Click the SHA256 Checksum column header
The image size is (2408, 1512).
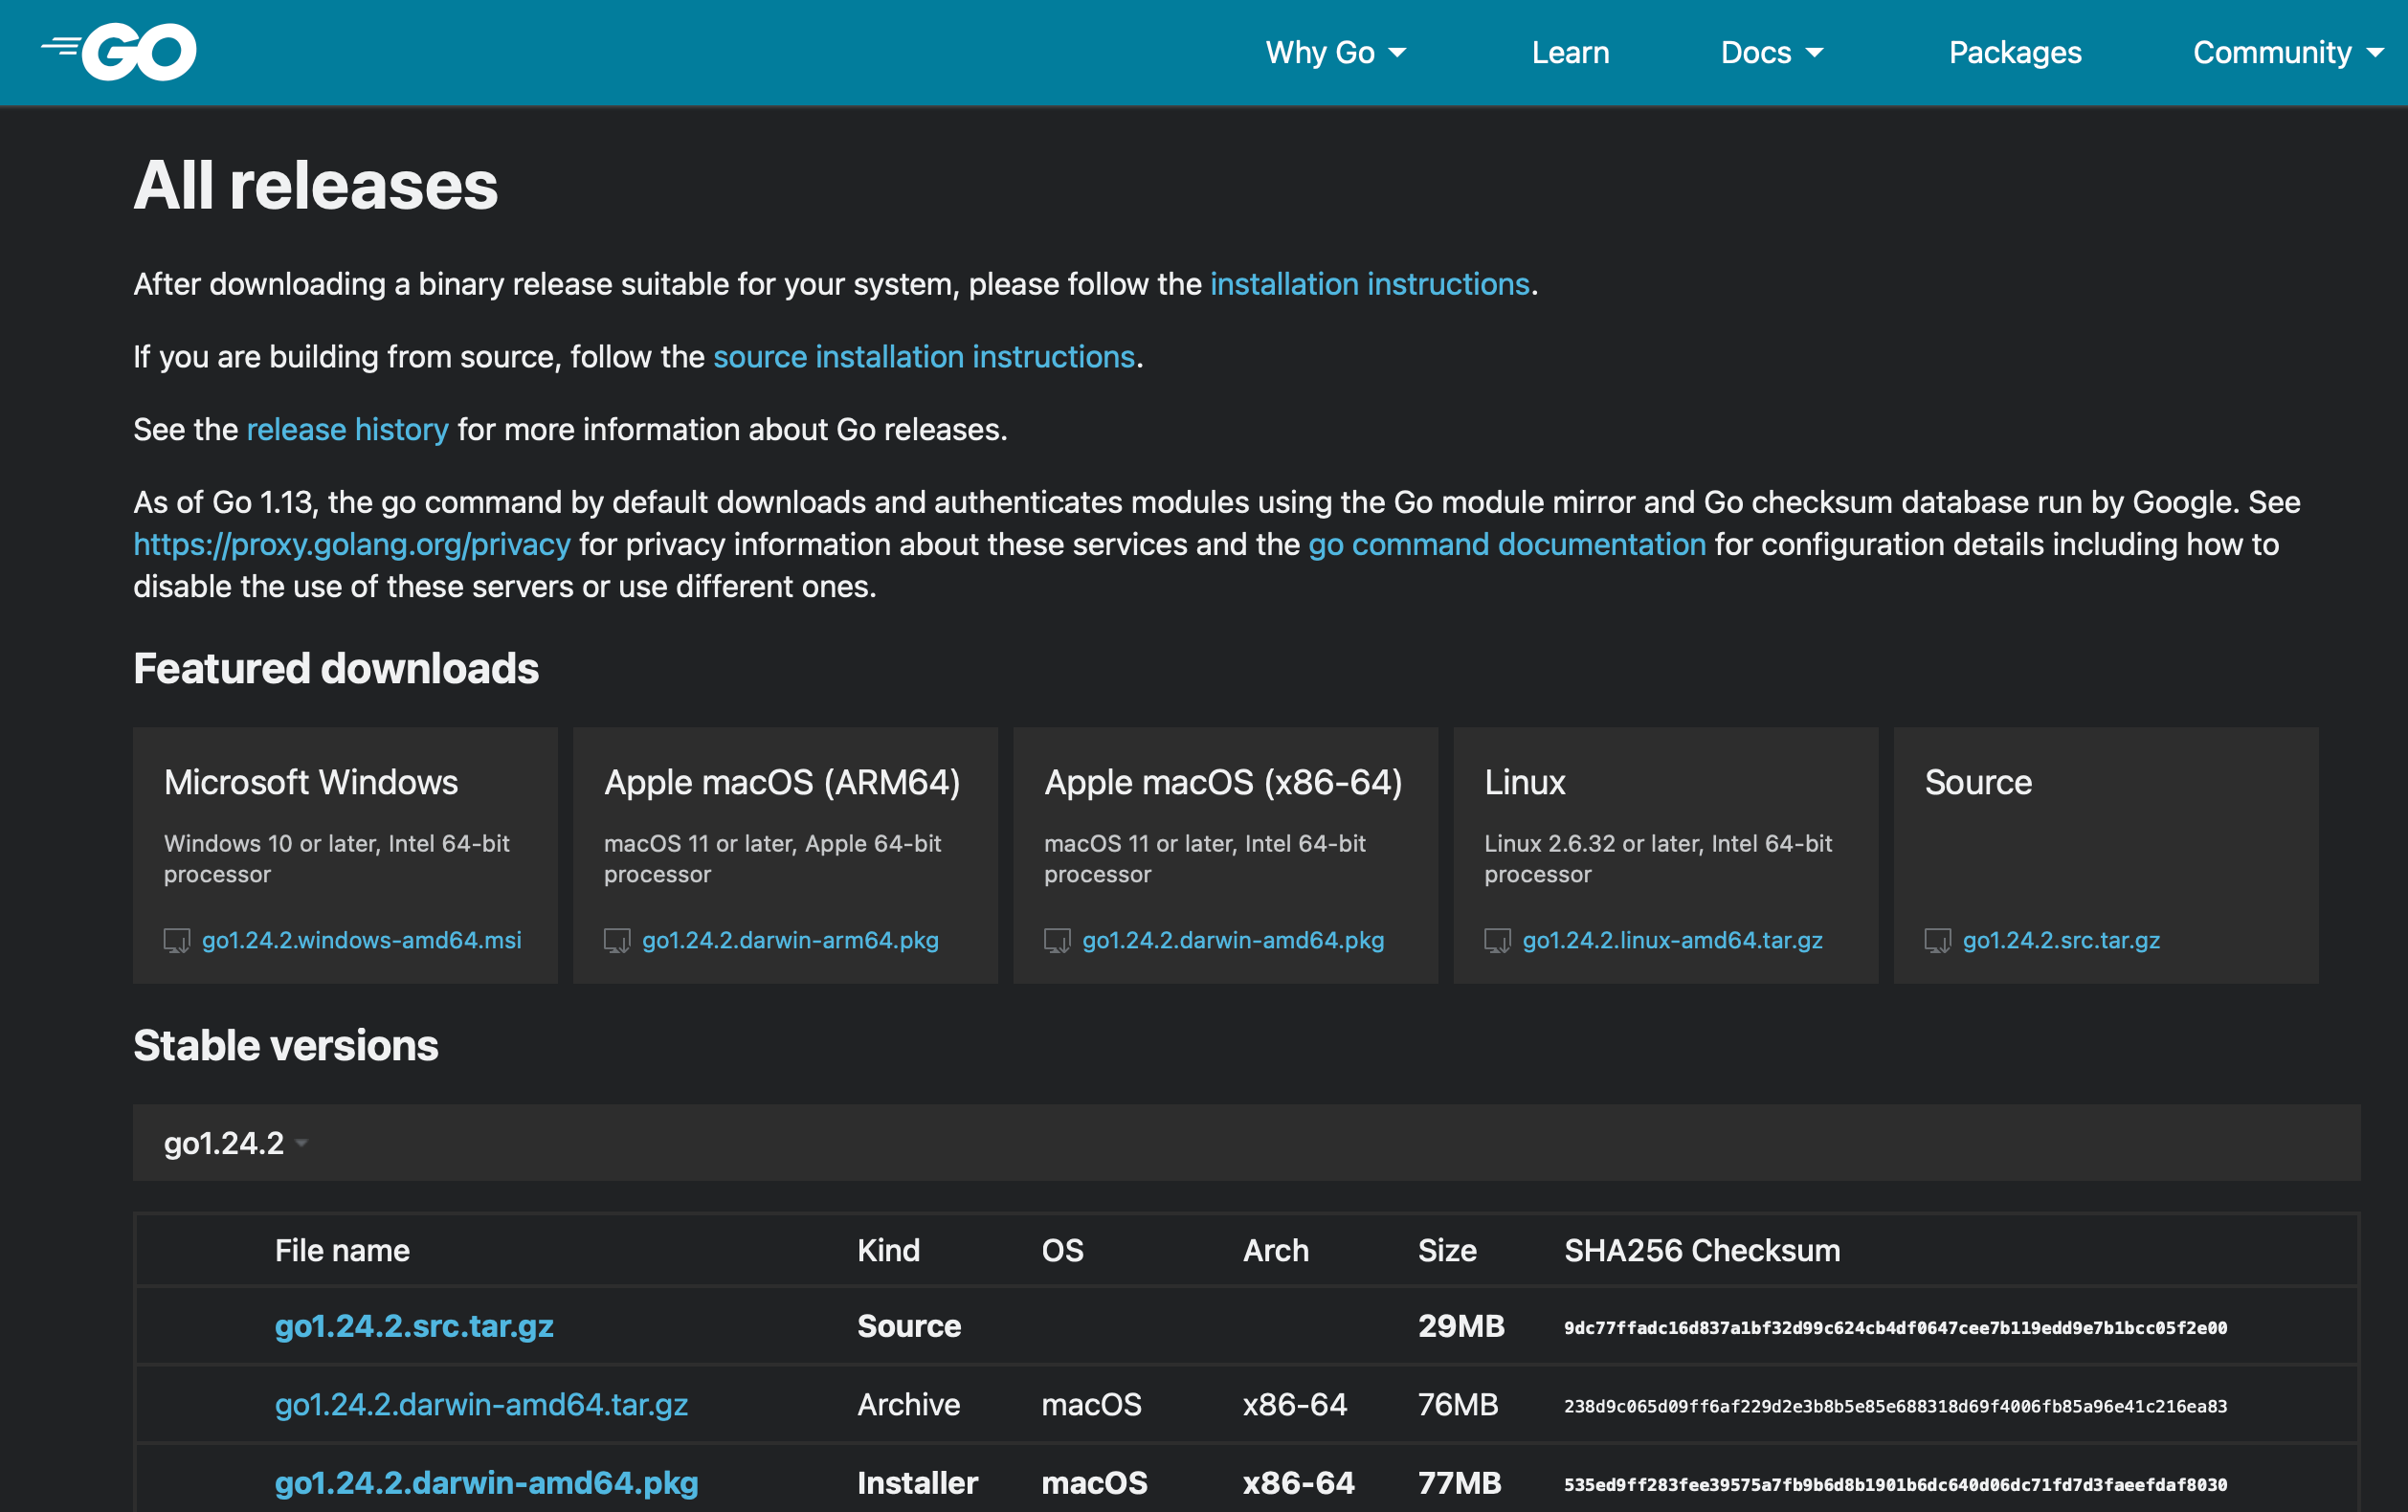1702,1251
